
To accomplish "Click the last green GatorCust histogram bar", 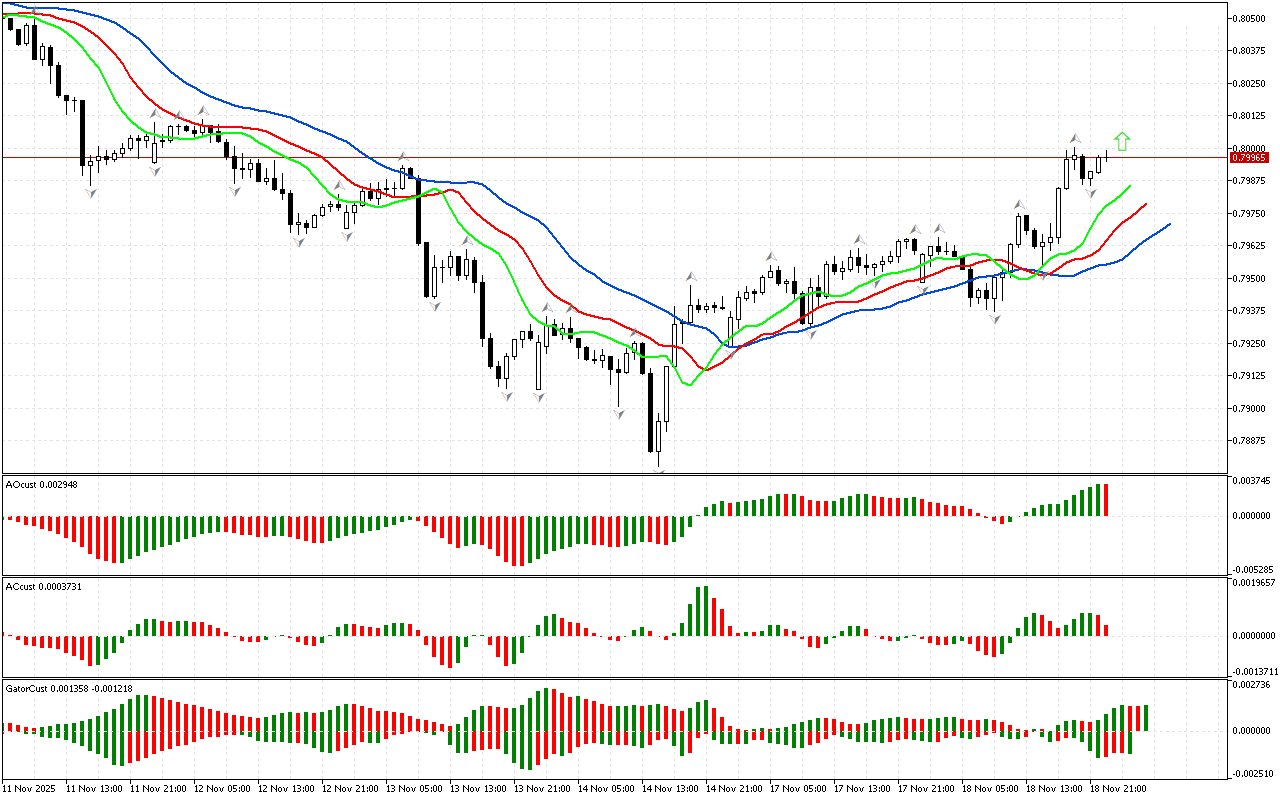I will (1146, 717).
